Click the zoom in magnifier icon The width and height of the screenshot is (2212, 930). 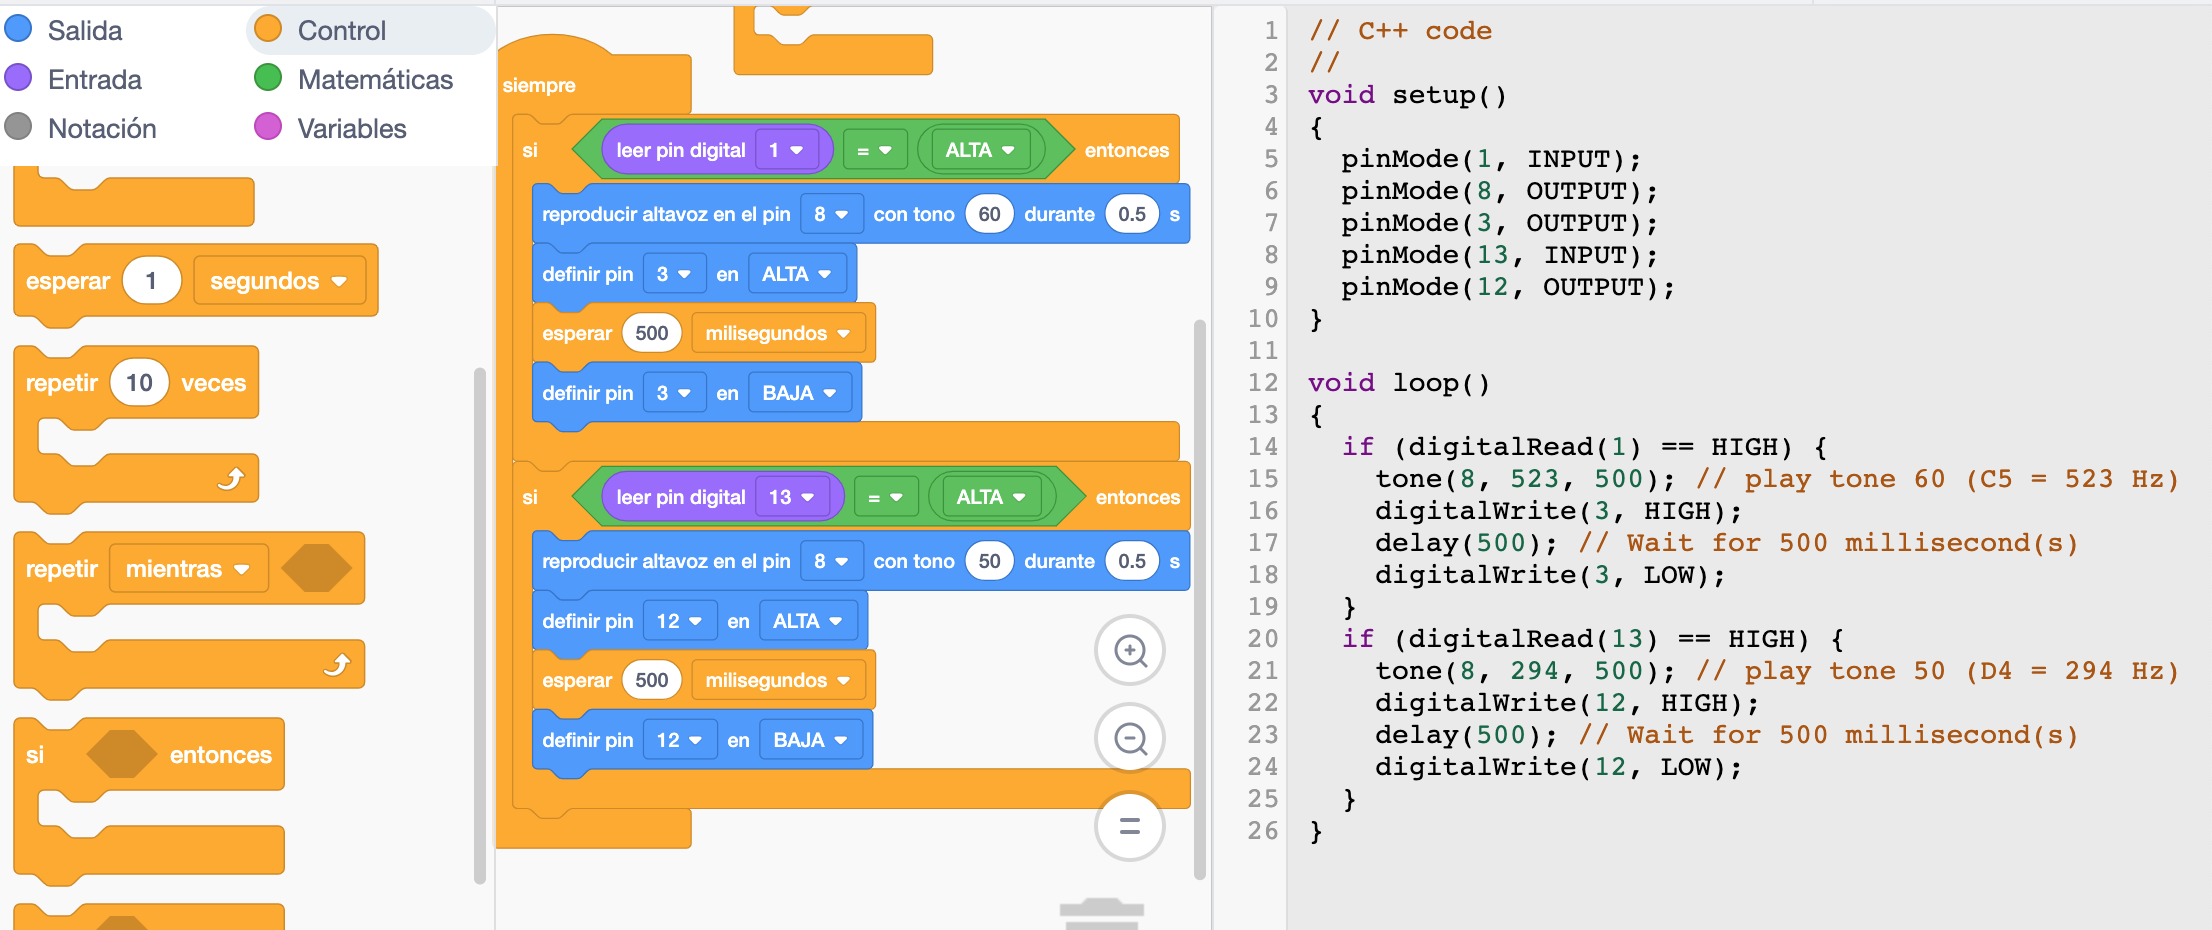1130,651
